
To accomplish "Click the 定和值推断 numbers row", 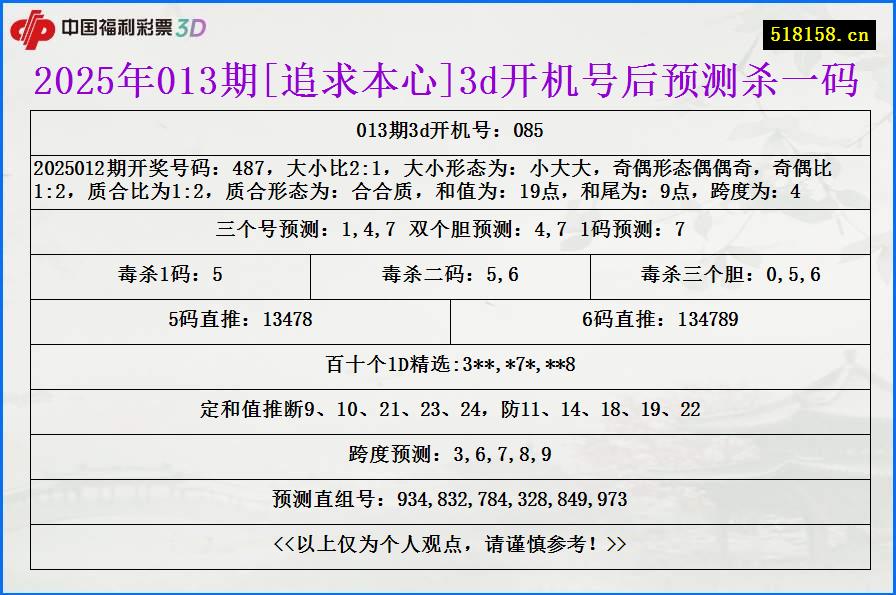I will [x=448, y=410].
